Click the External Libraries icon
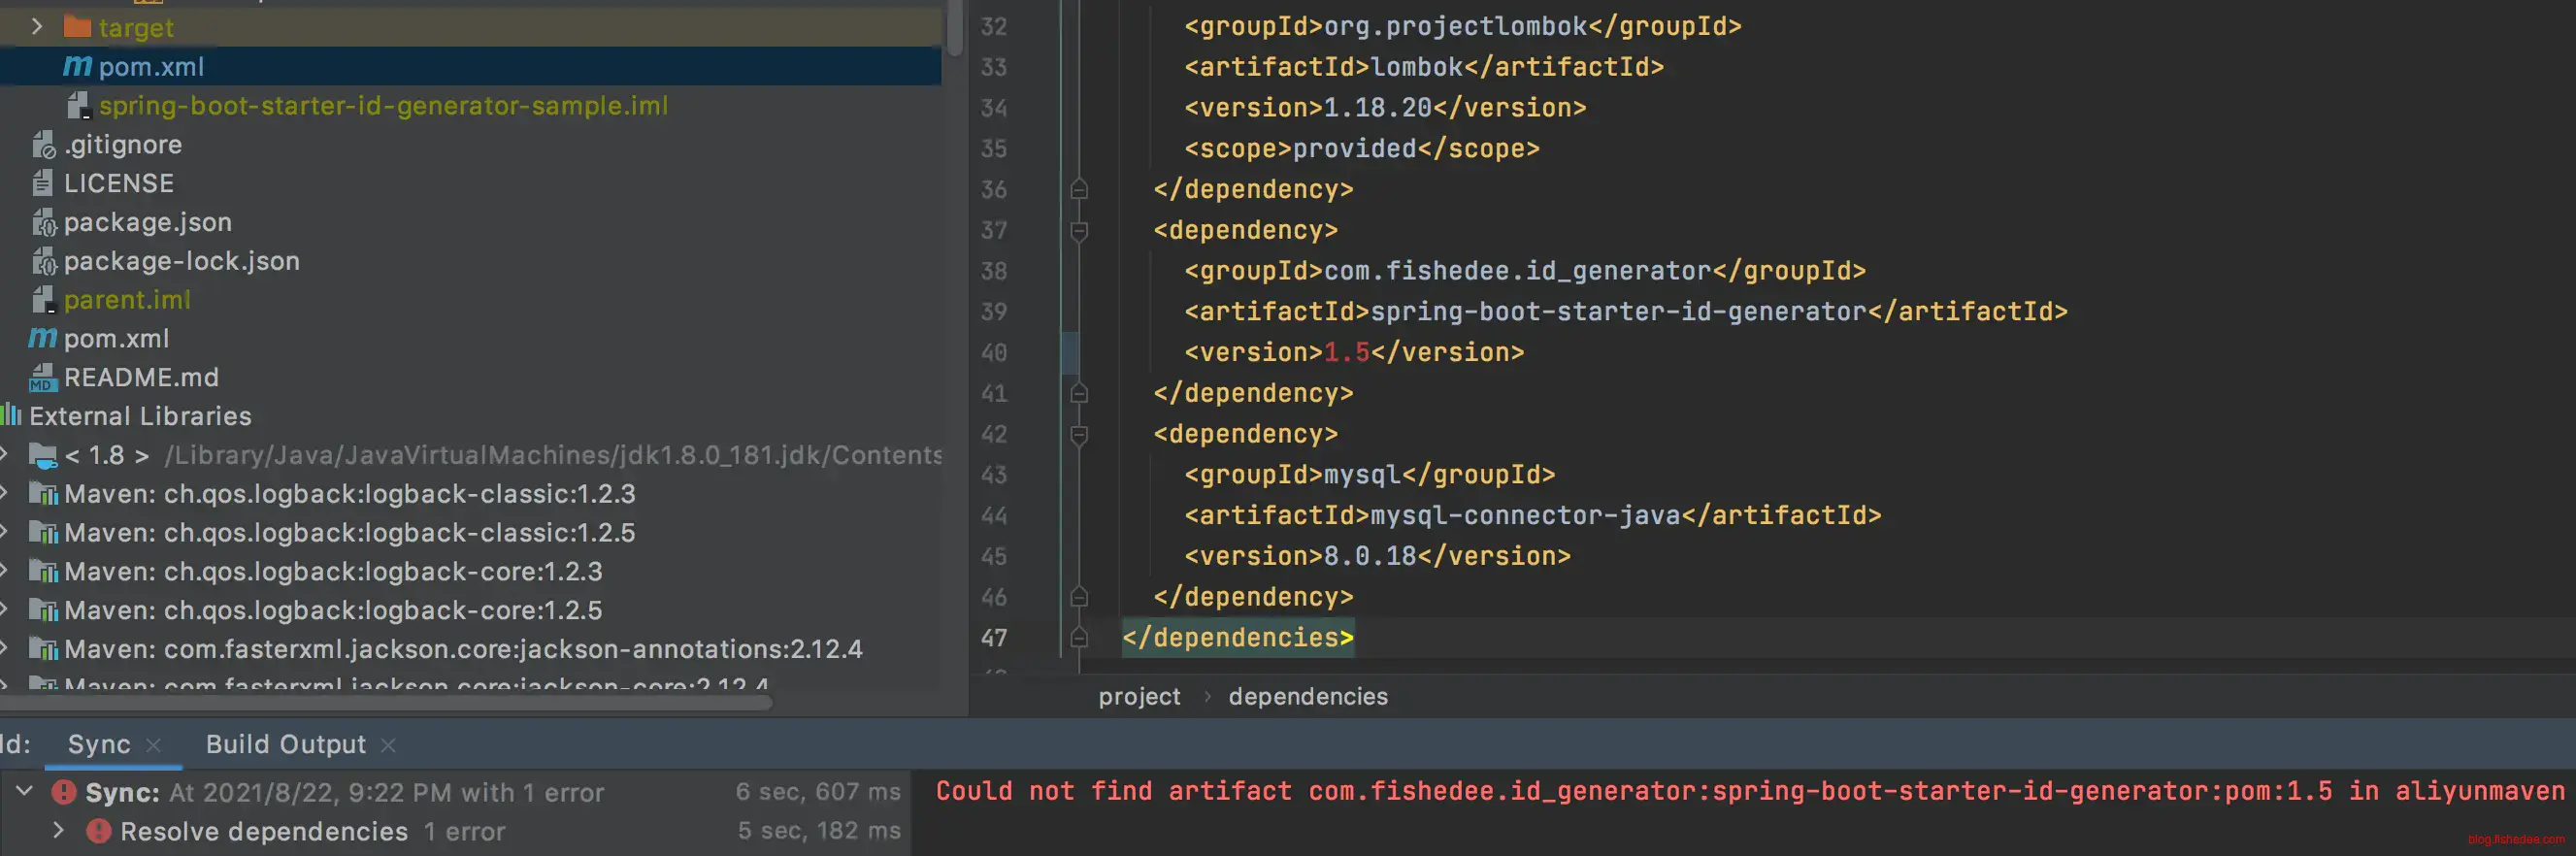This screenshot has height=856, width=2576. pos(12,416)
